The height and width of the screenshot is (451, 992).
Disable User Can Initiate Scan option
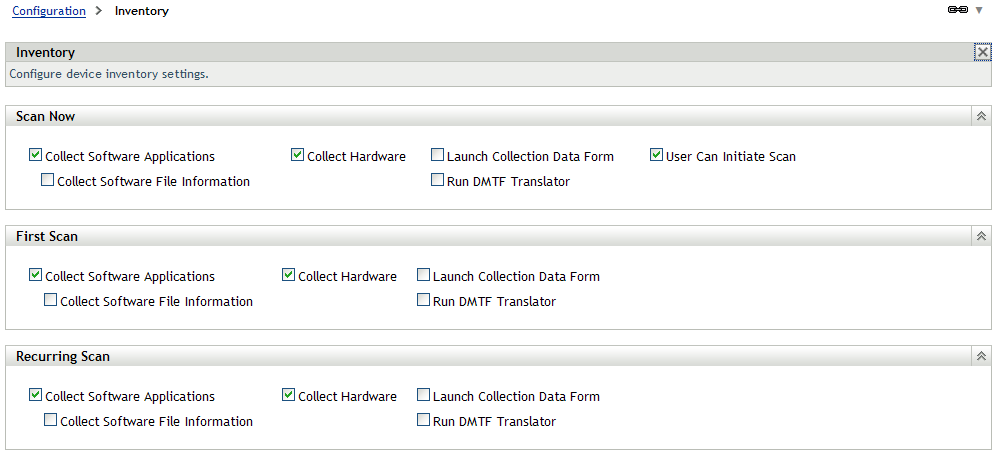point(657,156)
